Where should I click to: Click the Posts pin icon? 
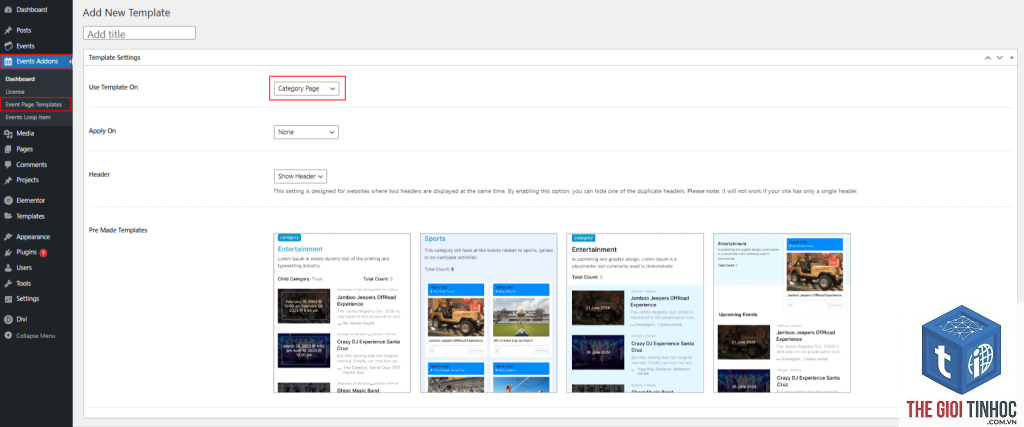(x=8, y=31)
